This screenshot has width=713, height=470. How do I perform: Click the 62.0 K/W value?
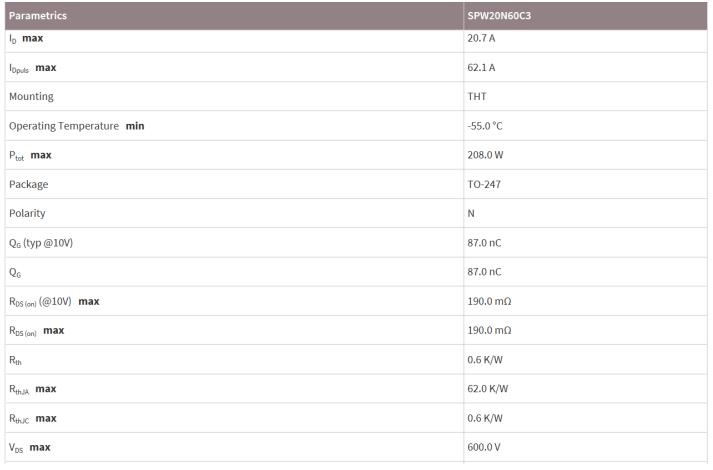486,389
